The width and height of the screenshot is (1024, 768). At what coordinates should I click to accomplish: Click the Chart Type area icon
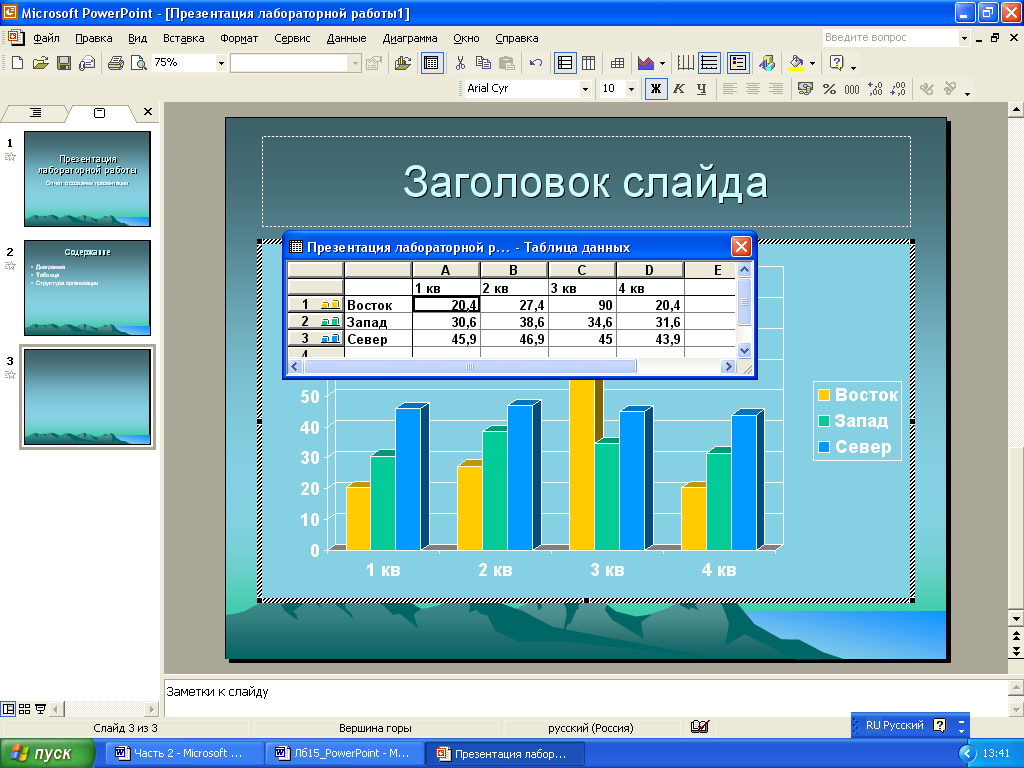[x=646, y=63]
